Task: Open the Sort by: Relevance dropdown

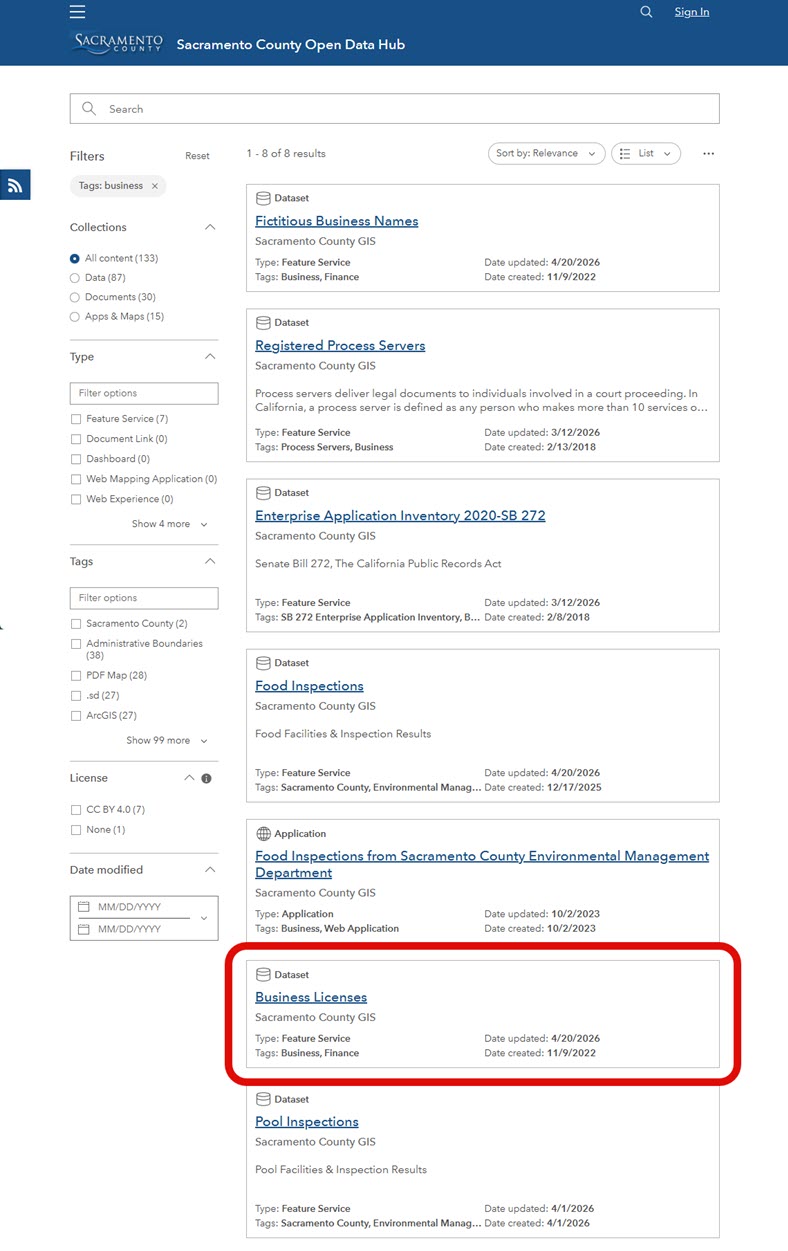Action: pyautogui.click(x=546, y=153)
